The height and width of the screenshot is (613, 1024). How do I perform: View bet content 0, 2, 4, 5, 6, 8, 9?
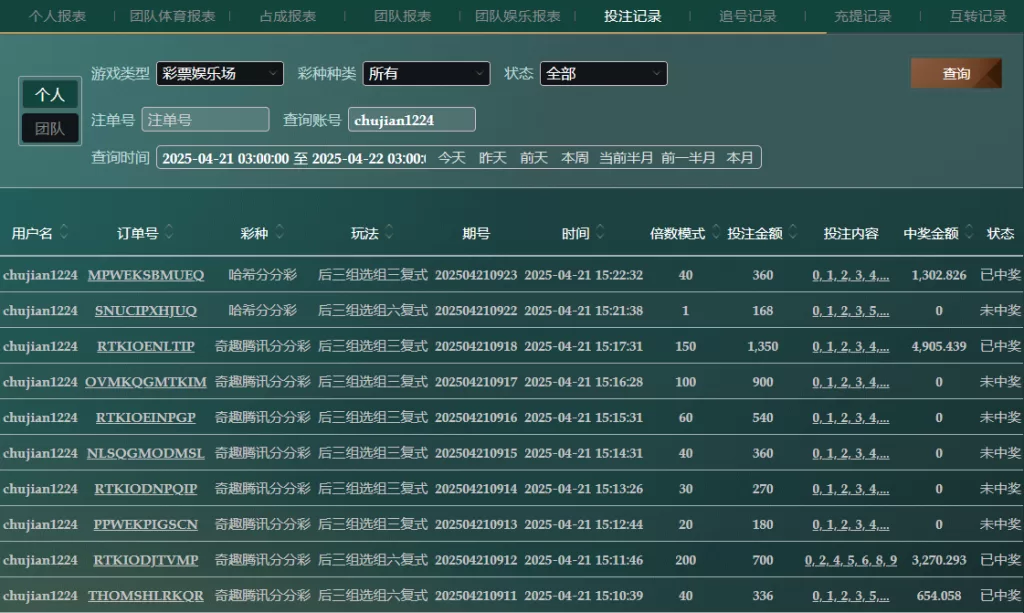coord(851,559)
